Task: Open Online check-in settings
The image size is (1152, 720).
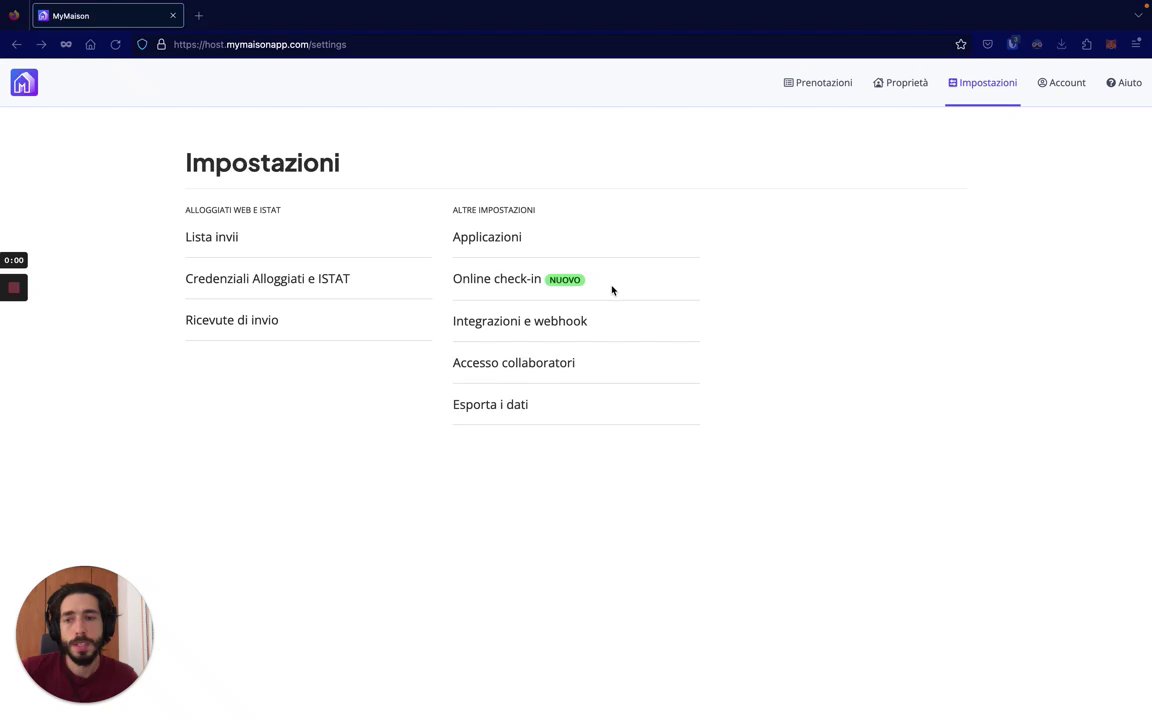Action: point(497,278)
